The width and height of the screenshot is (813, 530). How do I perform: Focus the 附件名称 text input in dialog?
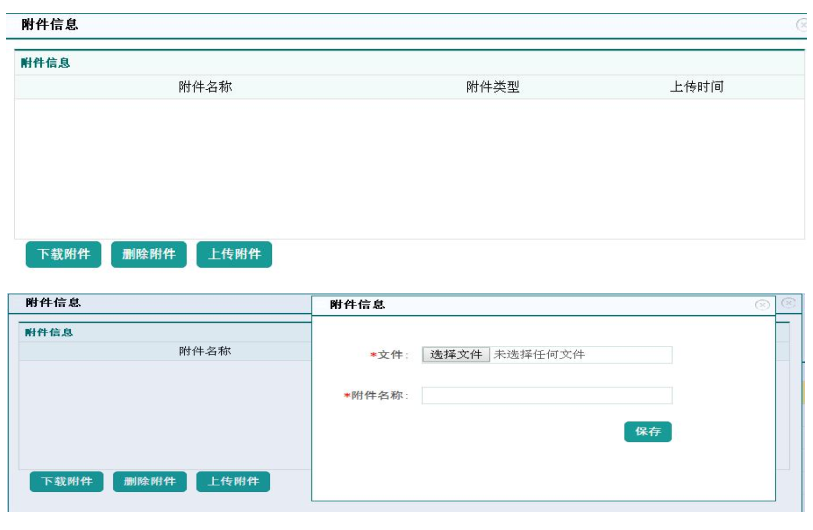[x=546, y=396]
